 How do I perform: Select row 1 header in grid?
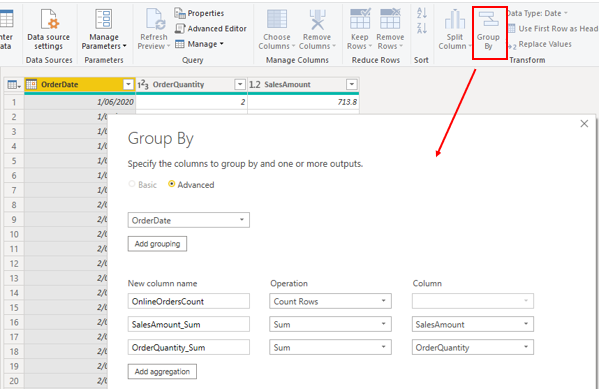[x=14, y=102]
